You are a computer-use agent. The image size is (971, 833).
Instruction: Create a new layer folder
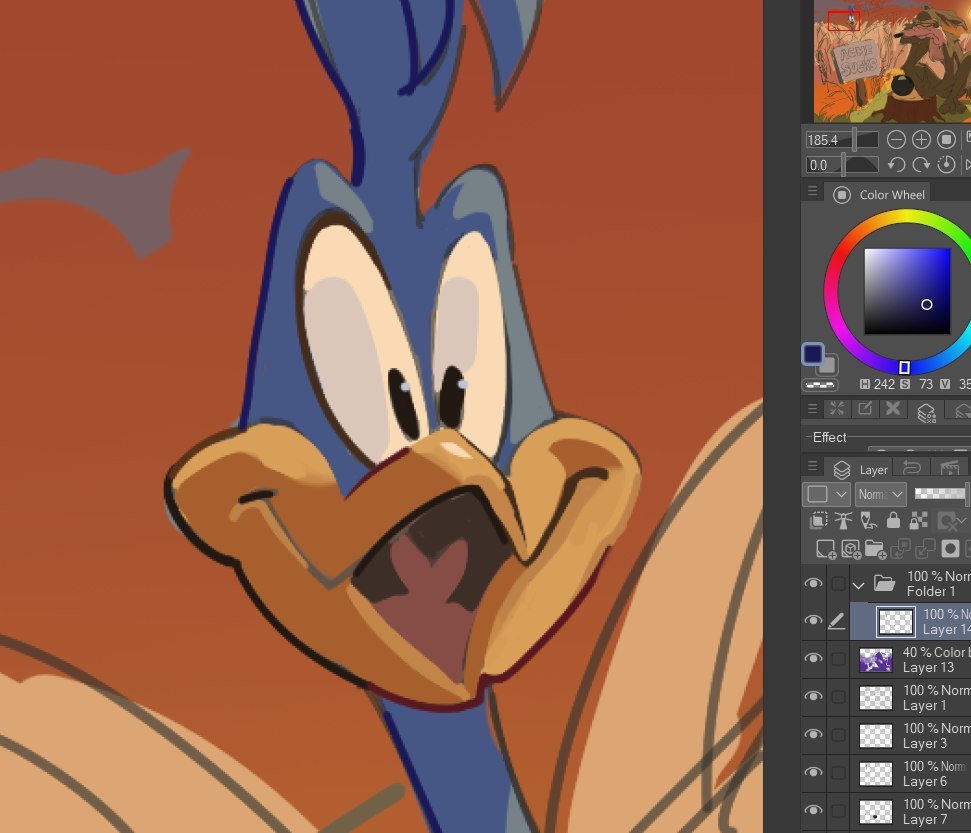pos(875,549)
